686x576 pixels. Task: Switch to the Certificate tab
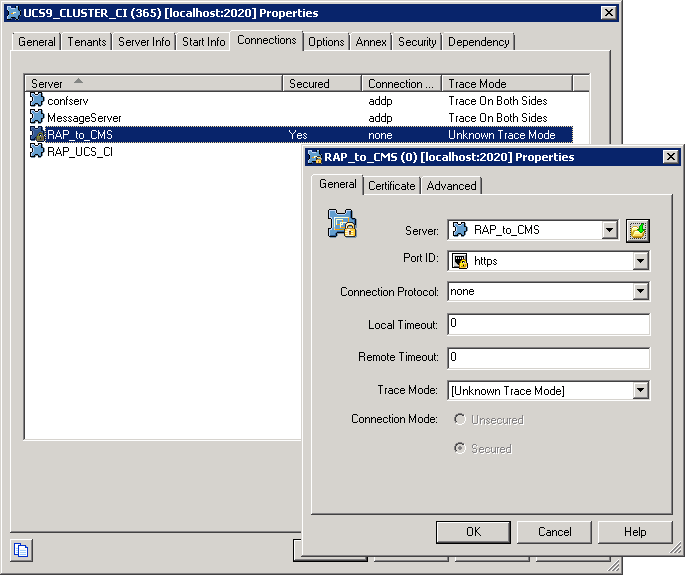(391, 186)
